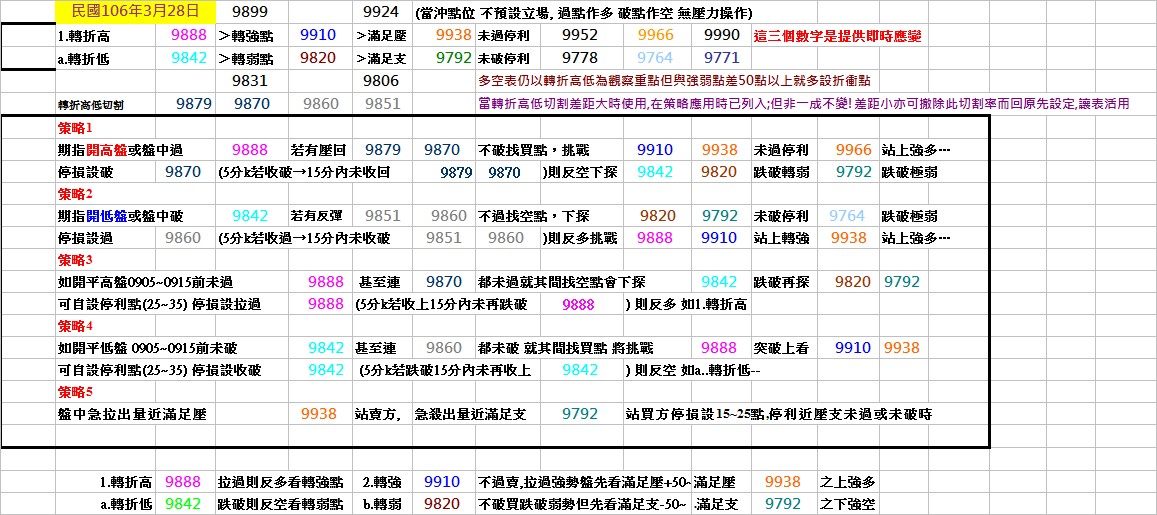This screenshot has width=1157, height=515.
Task: Select the purple note starting with 當轉折高低切割差距大時使用
Action: point(804,104)
